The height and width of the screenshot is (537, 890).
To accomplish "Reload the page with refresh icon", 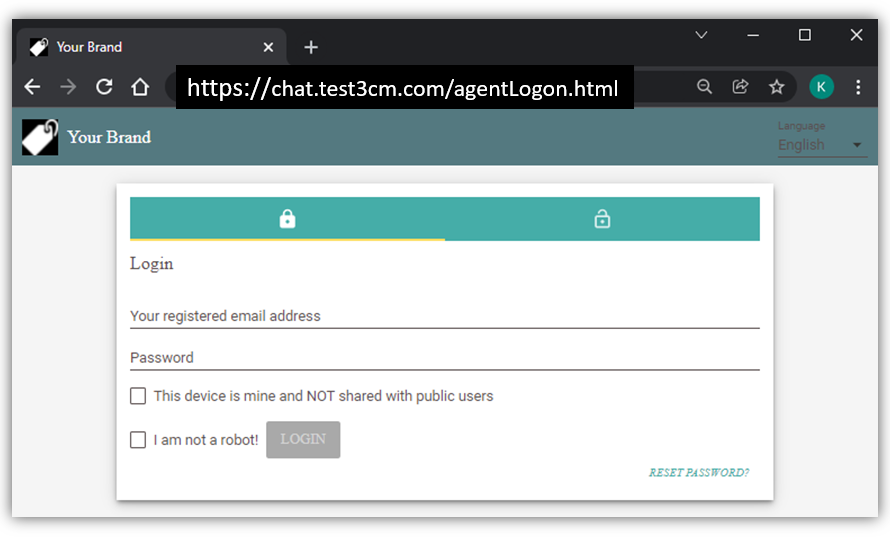I will pyautogui.click(x=104, y=87).
